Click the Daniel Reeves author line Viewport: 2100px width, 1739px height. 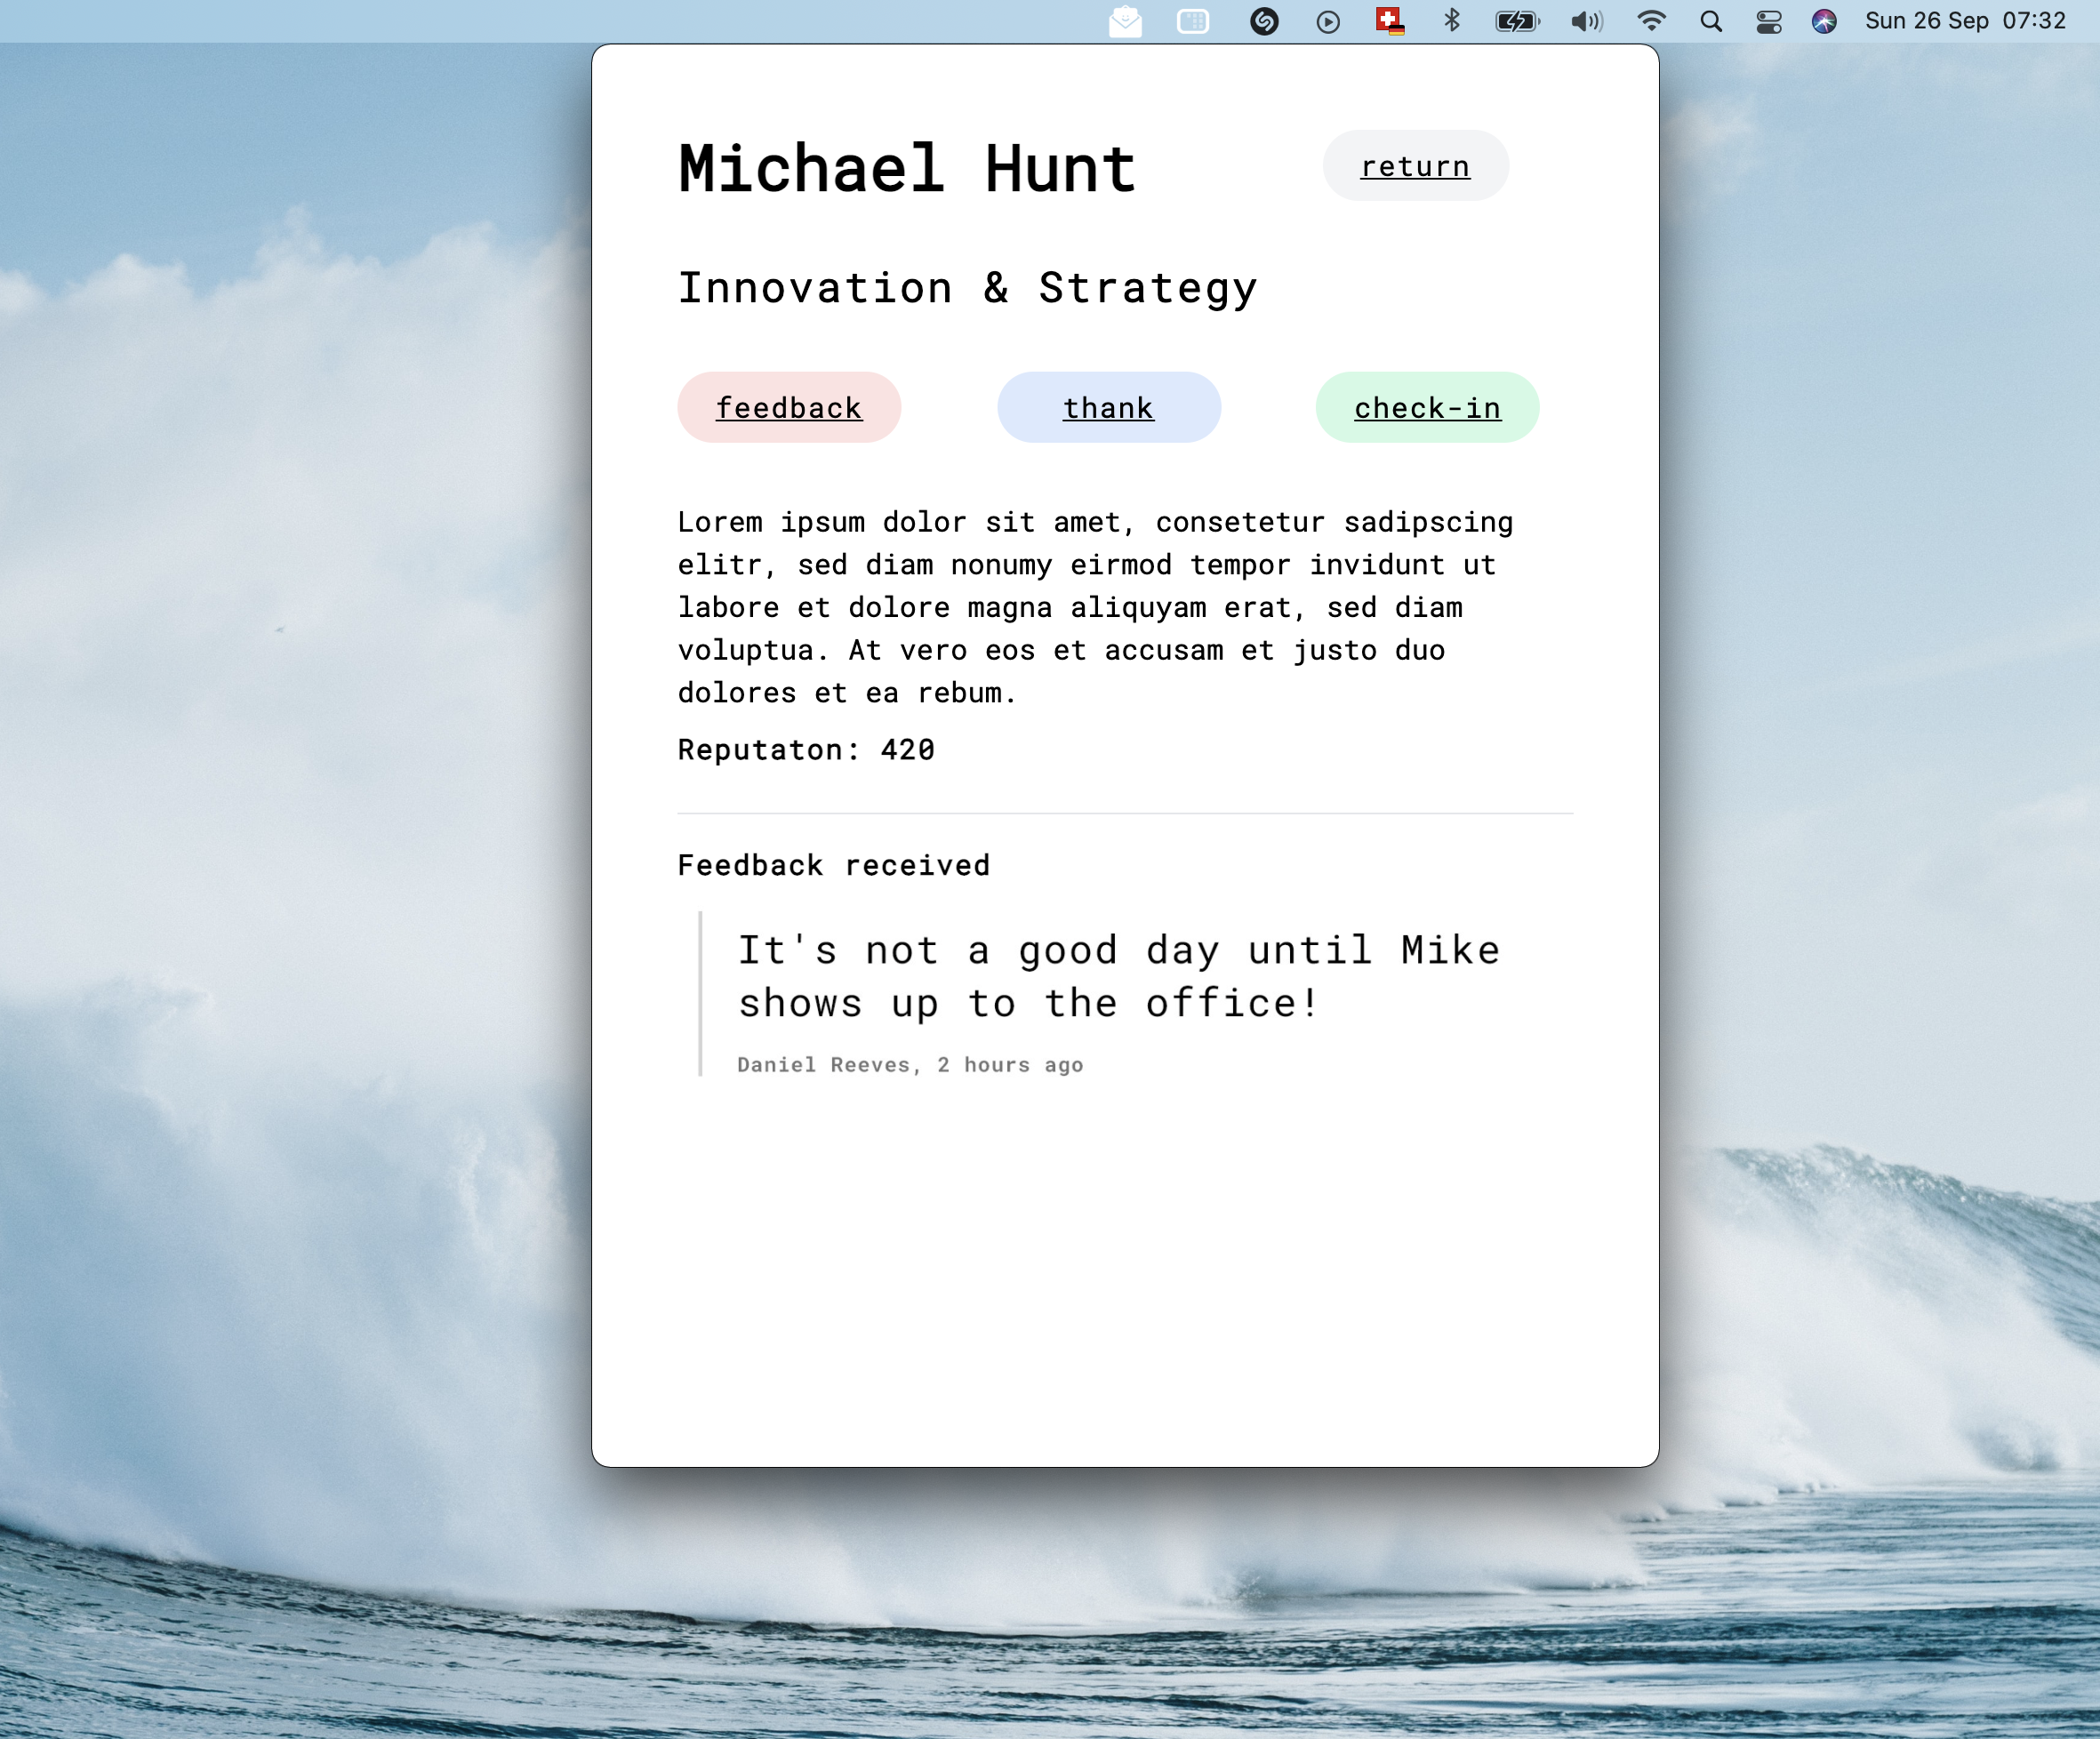[x=910, y=1065]
